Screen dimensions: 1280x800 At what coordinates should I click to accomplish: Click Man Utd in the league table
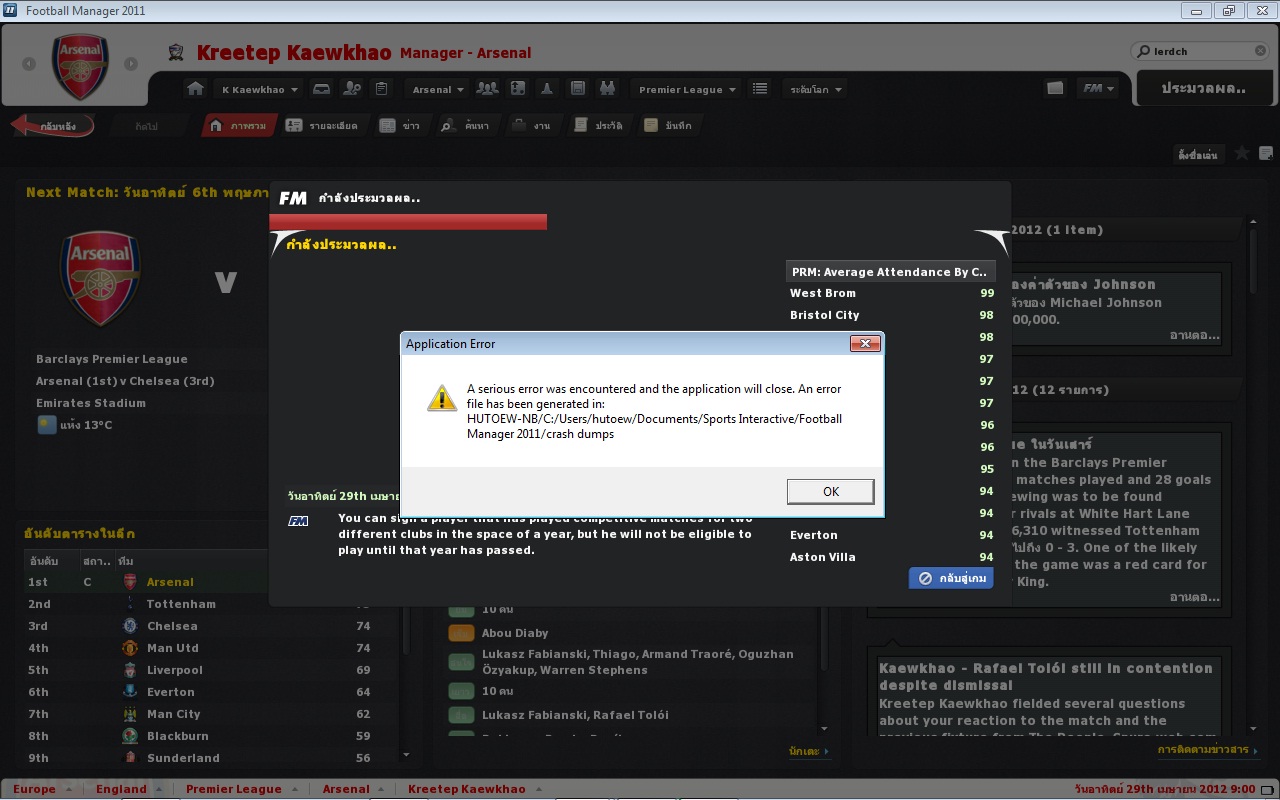pos(173,648)
